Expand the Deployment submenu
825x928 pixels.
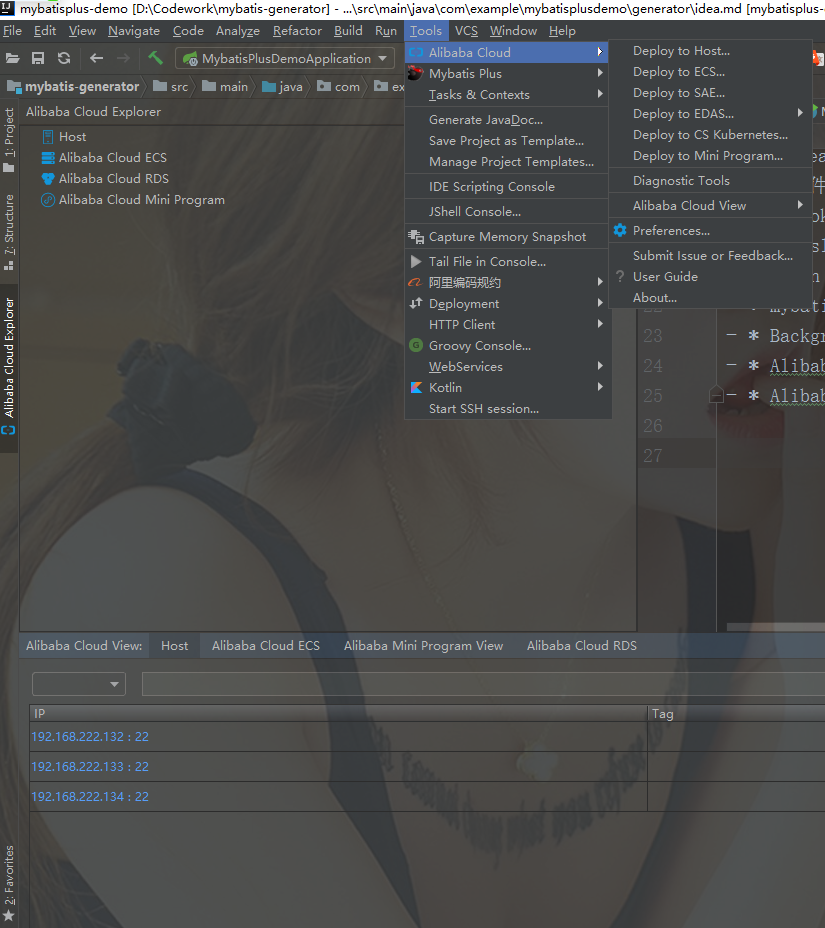point(507,304)
